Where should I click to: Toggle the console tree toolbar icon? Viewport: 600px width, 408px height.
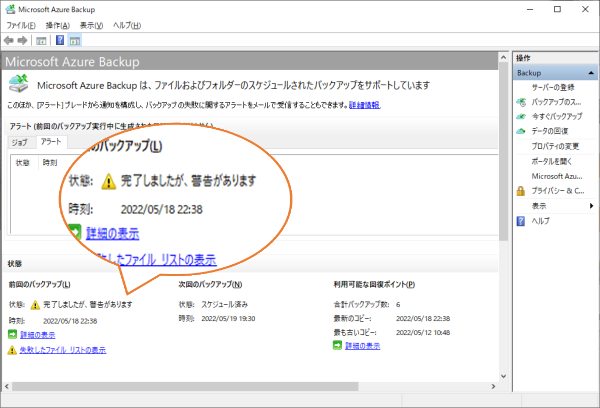[x=41, y=41]
